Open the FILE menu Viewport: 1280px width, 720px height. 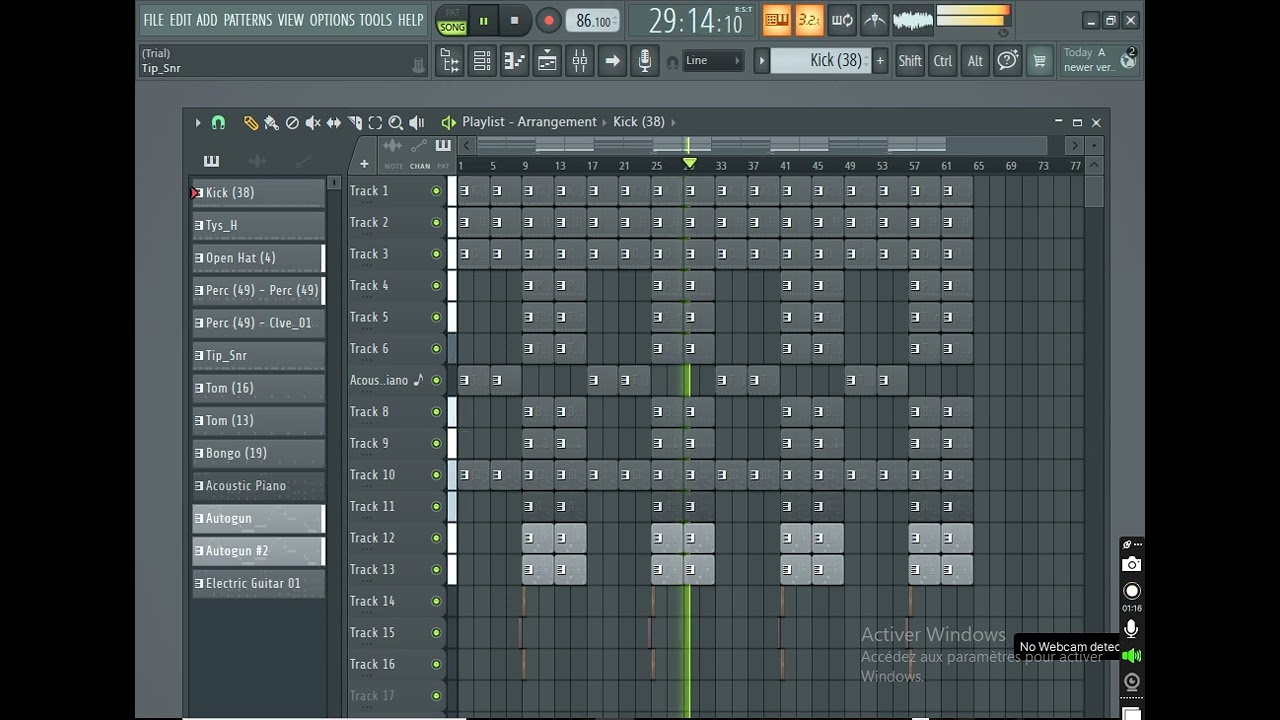pyautogui.click(x=153, y=20)
